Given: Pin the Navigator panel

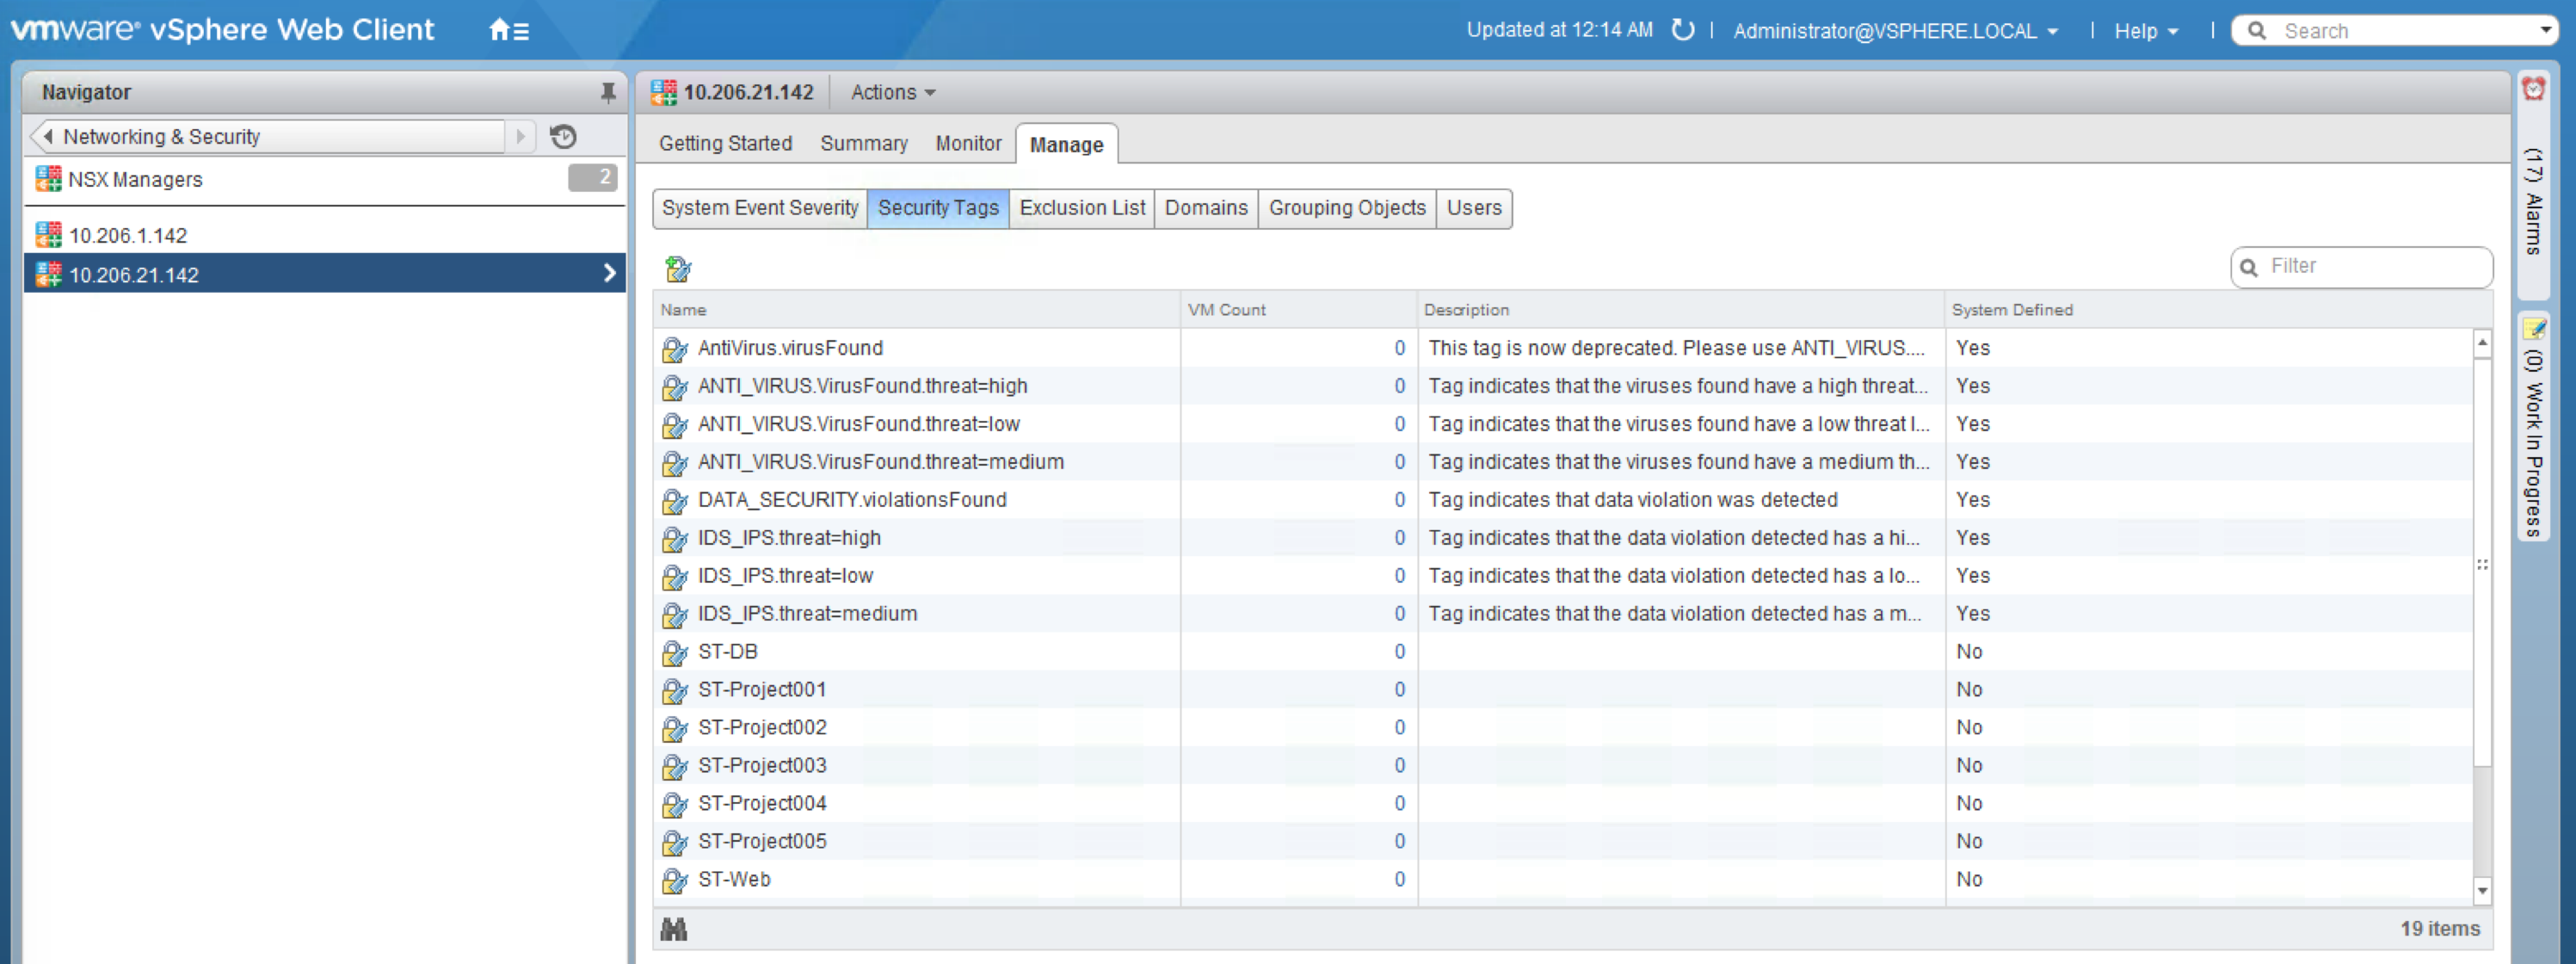Looking at the screenshot, I should [x=607, y=93].
